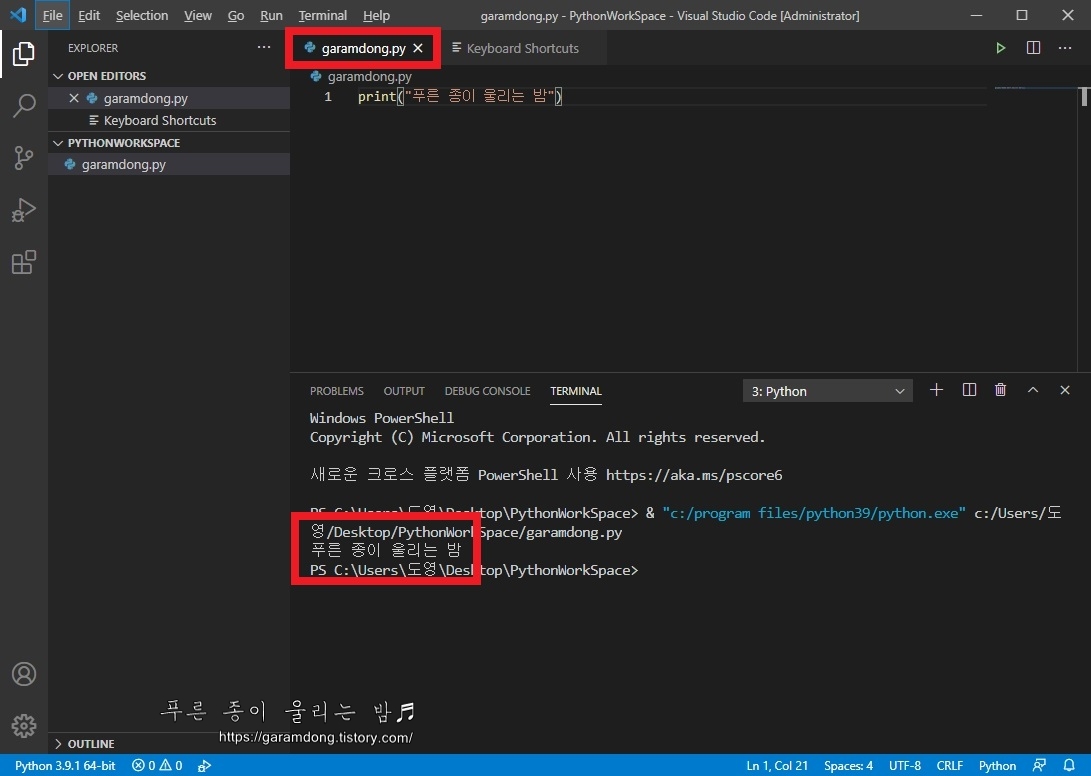
Task: Open the Help menu
Action: [x=376, y=15]
